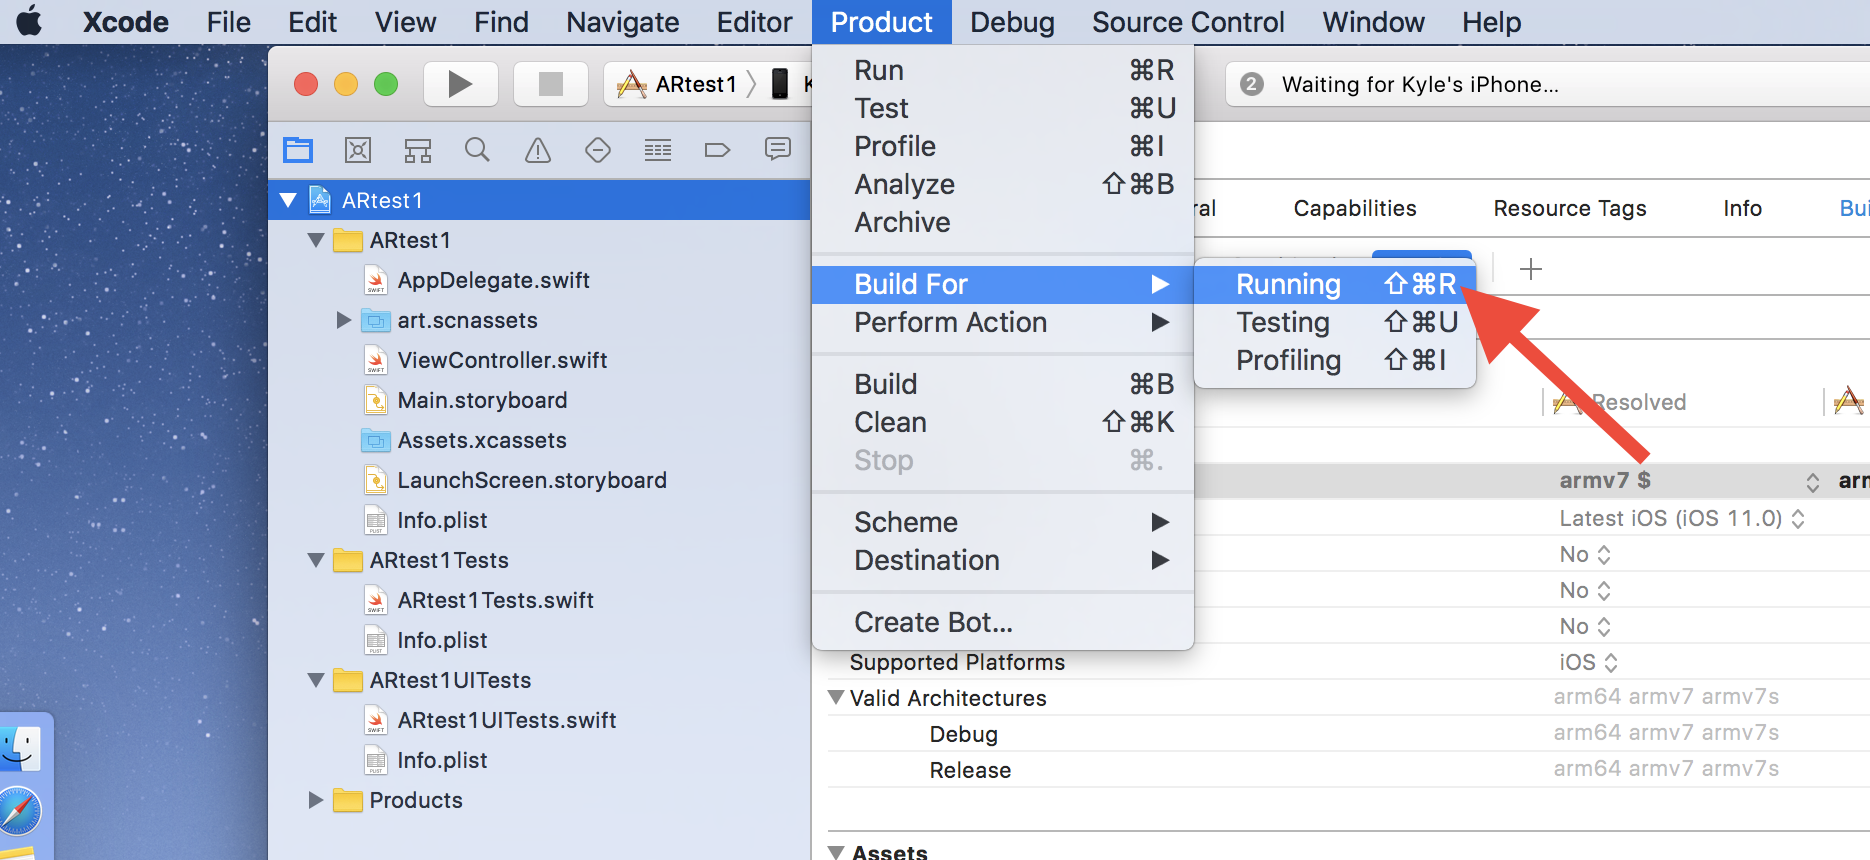
Task: Open the Debug navigator icon
Action: click(x=658, y=150)
